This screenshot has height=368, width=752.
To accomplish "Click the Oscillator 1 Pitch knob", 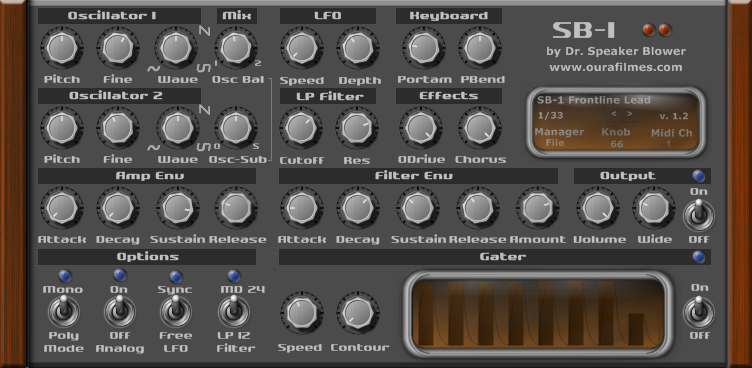I will [x=62, y=48].
